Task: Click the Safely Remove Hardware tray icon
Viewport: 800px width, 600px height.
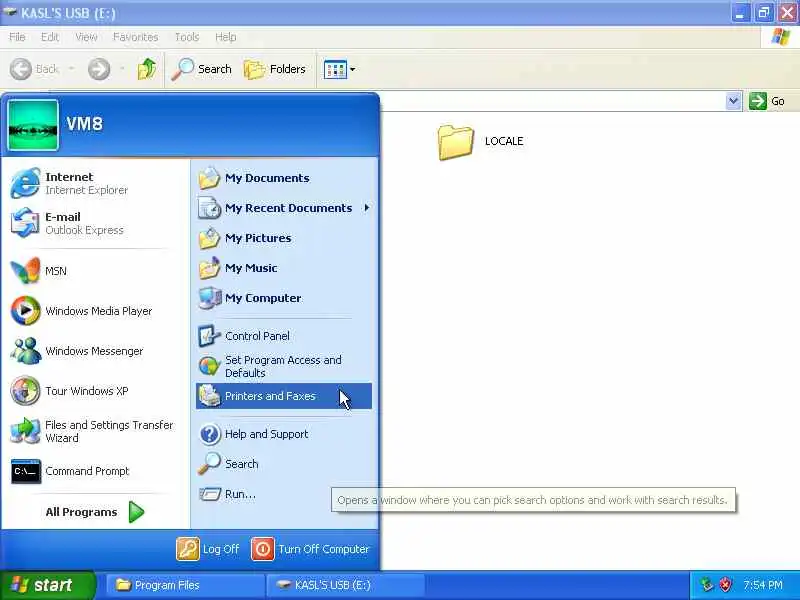Action: coord(707,585)
